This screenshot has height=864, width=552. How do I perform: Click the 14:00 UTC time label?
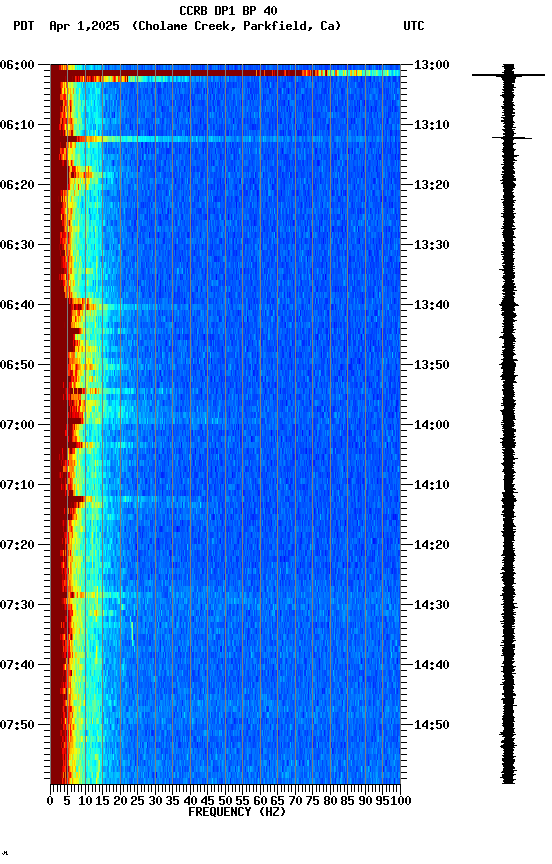tap(432, 425)
